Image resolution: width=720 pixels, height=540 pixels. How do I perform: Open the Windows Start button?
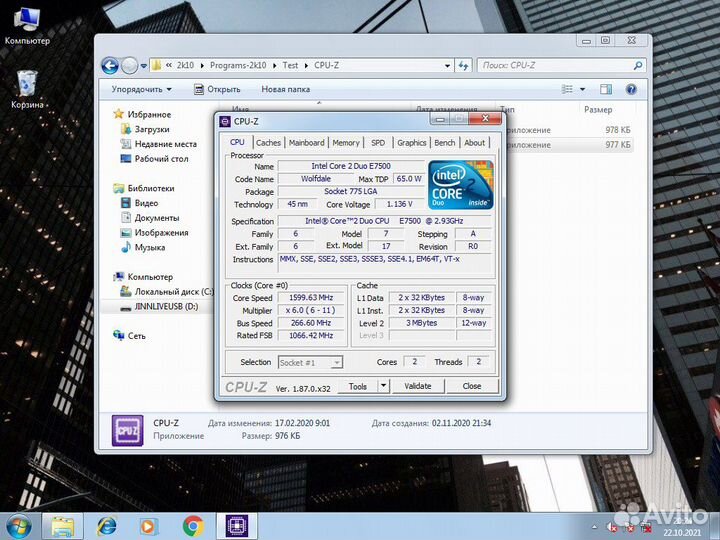[18, 526]
